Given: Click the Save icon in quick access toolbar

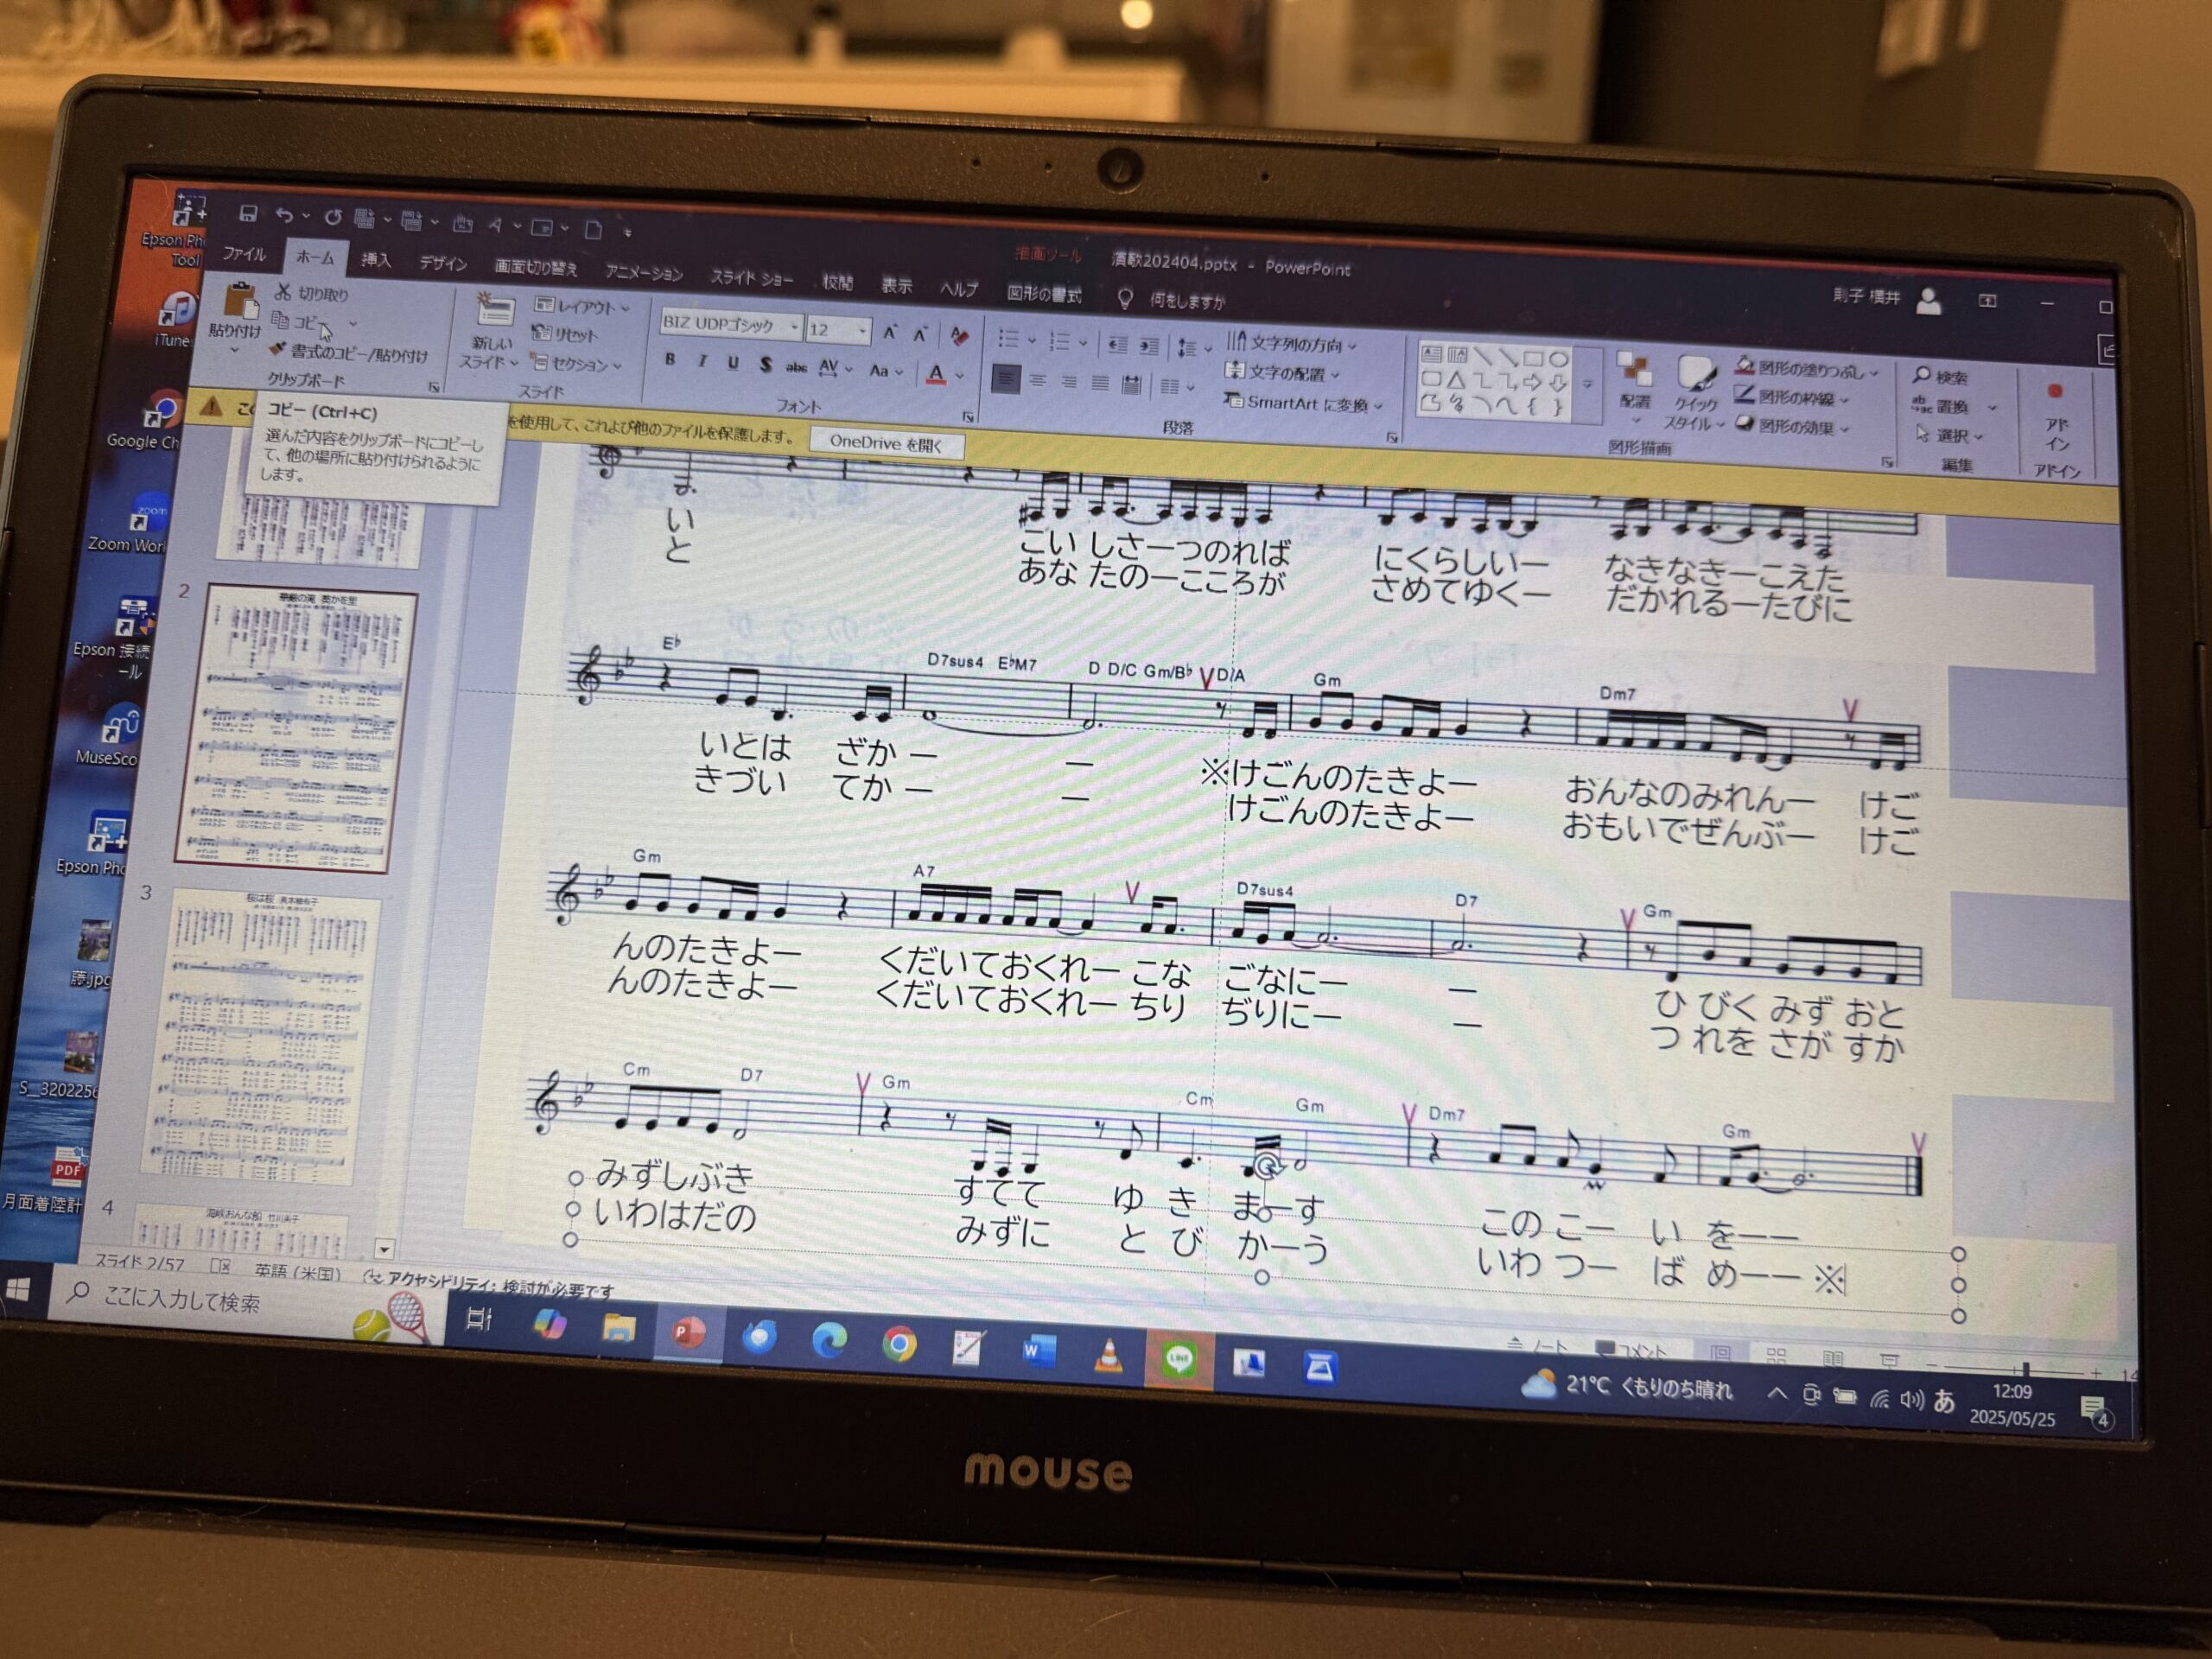Looking at the screenshot, I should coord(248,213).
